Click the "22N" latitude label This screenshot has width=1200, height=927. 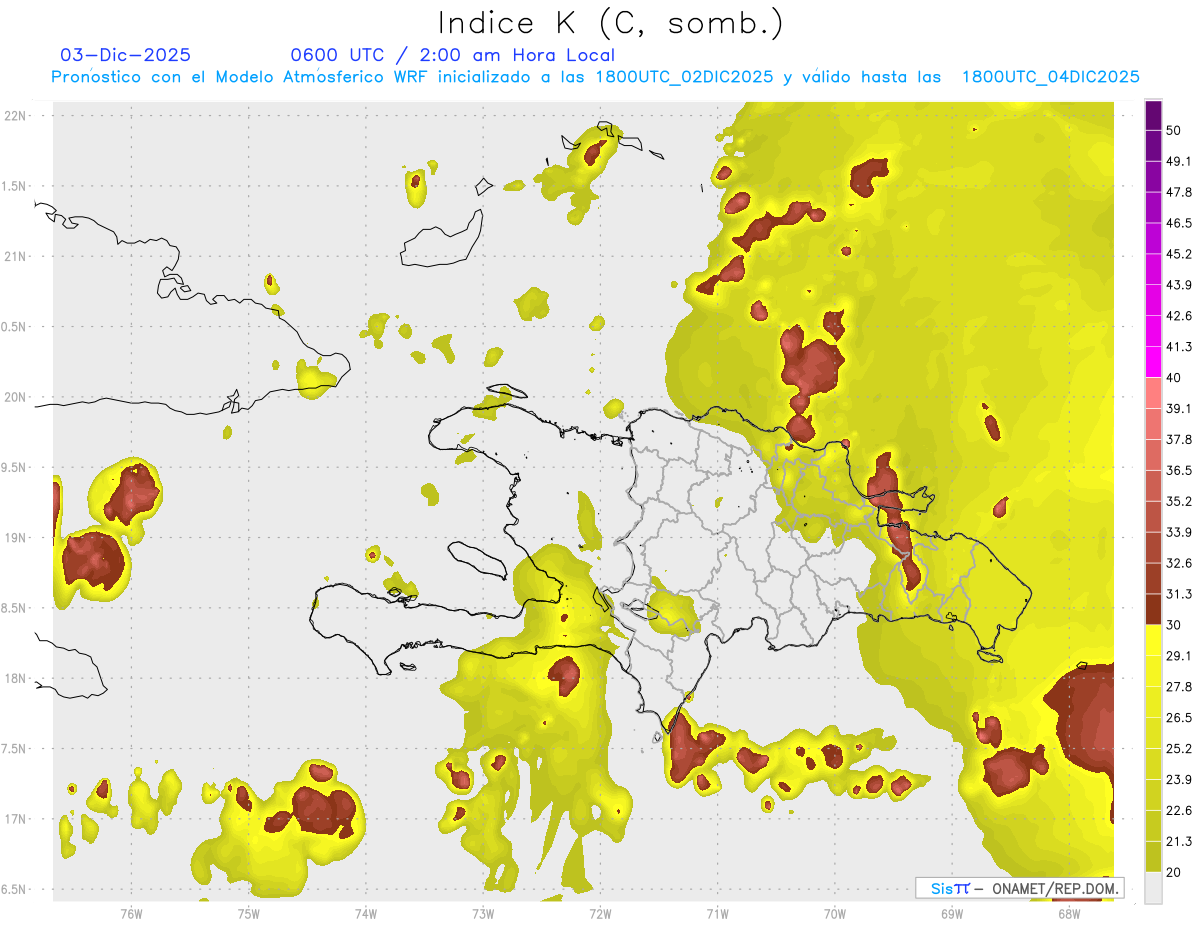(15, 116)
